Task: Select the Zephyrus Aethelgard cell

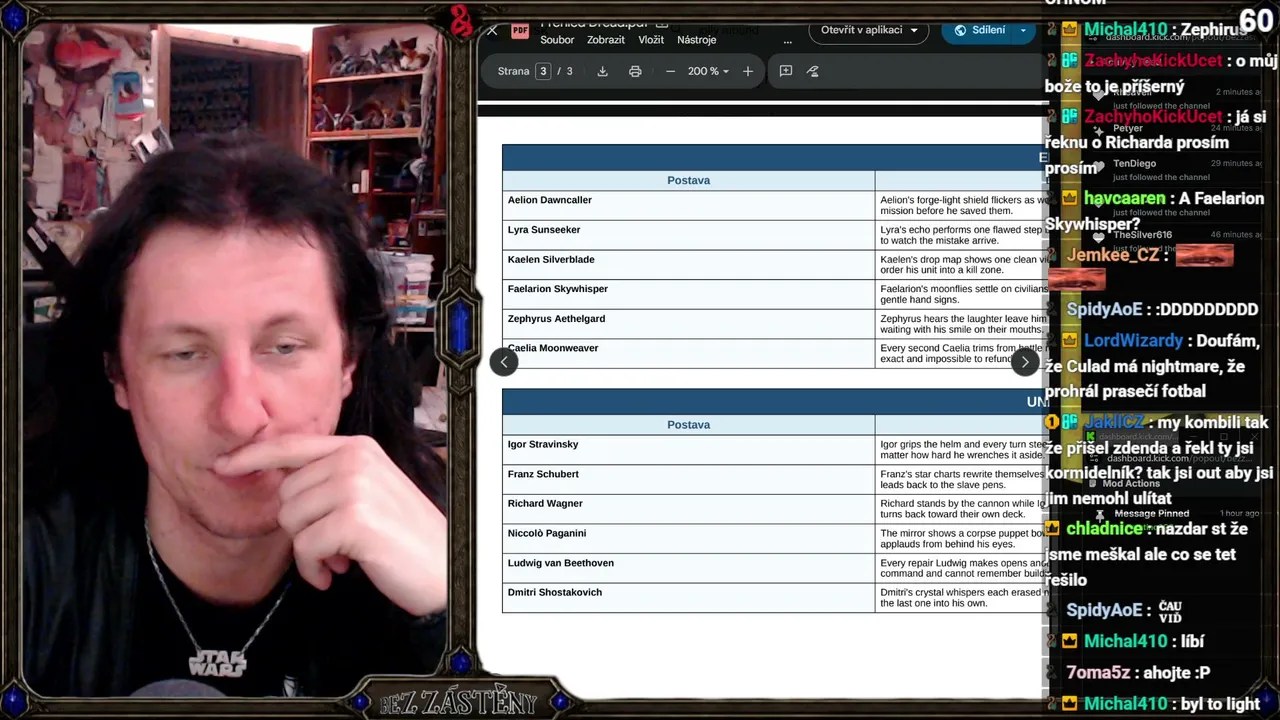Action: point(689,324)
